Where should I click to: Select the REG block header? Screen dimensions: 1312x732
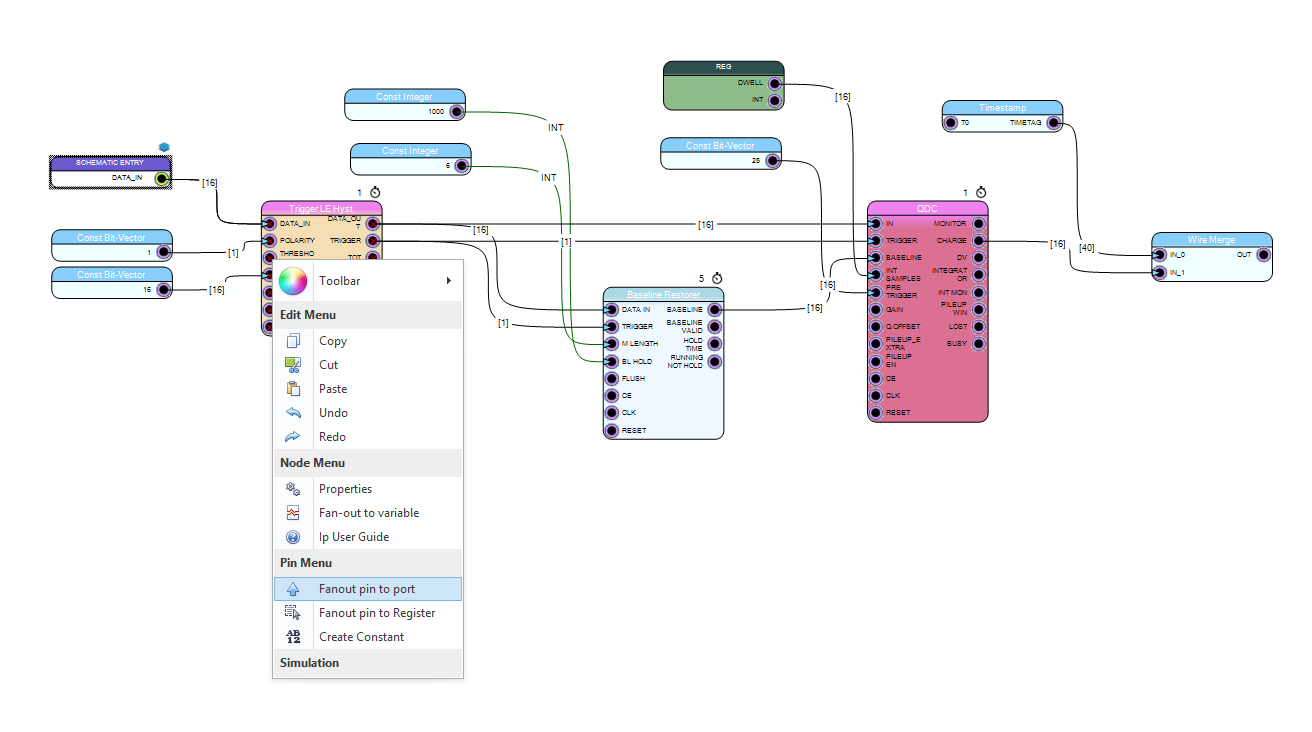point(723,67)
